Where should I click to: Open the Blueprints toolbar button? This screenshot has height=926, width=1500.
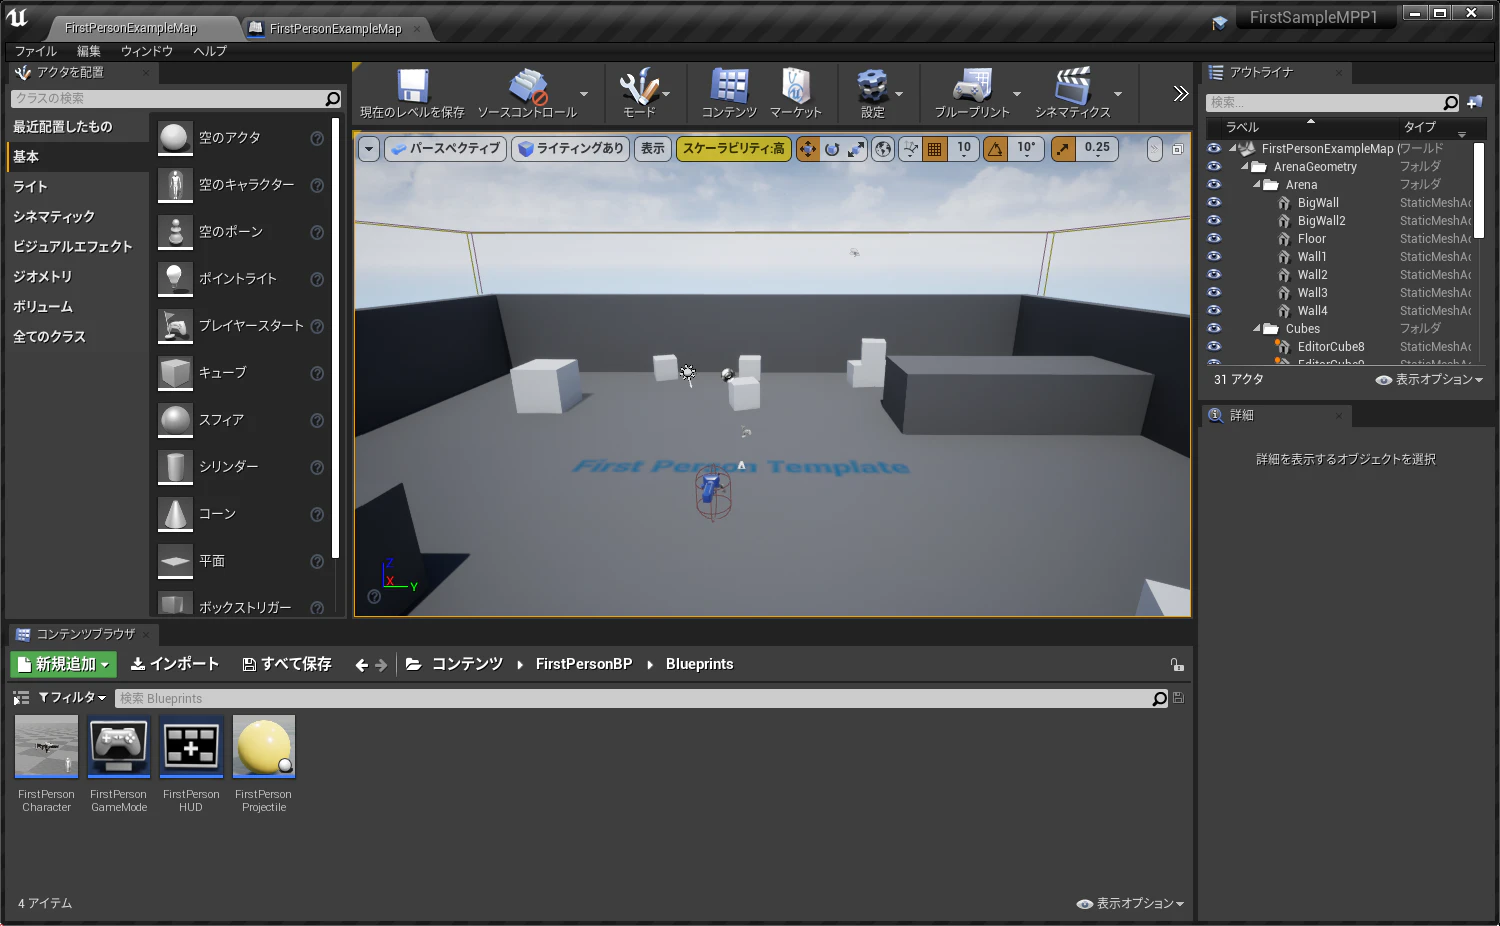[972, 94]
